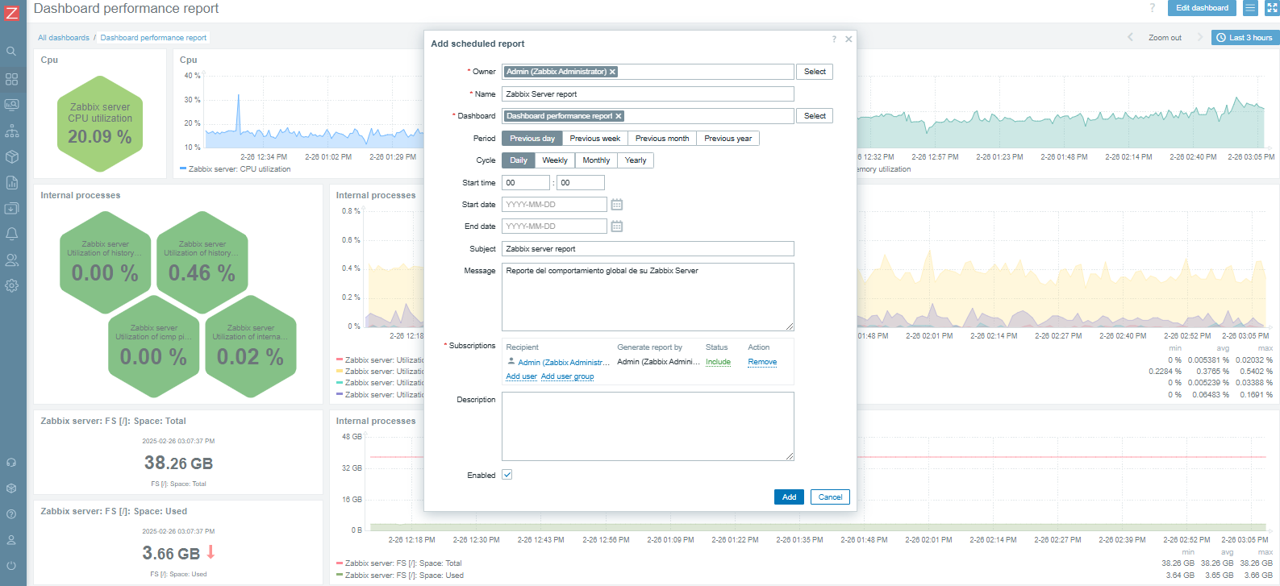Open the Support headset icon in the sidebar
The width and height of the screenshot is (1280, 586).
(12, 463)
